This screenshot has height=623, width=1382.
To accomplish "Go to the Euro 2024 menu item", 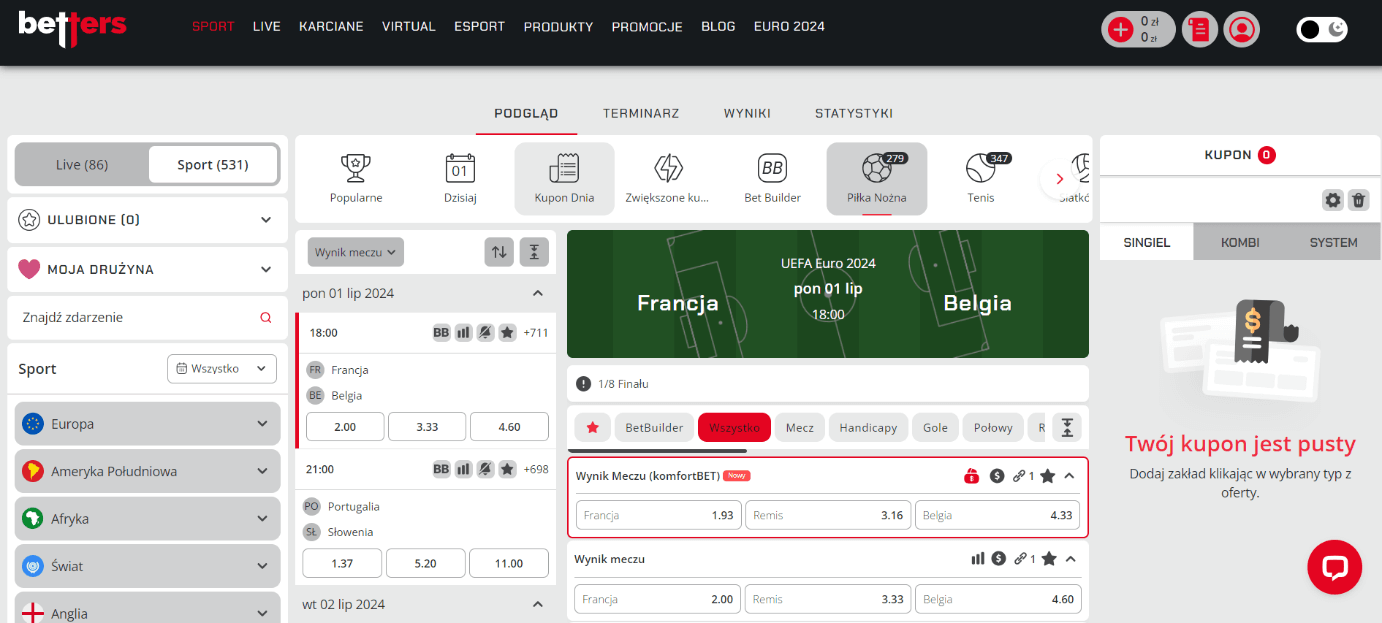I will coord(789,27).
